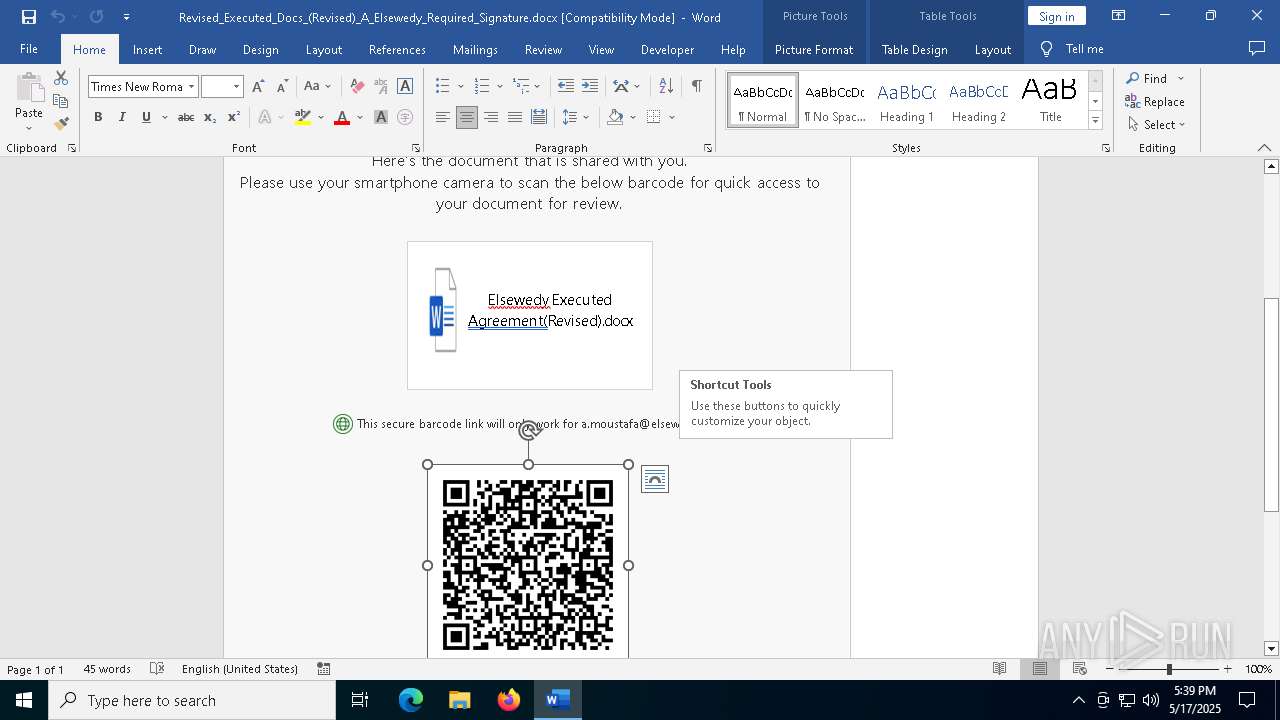
Task: Open the Picture Format tab
Action: (814, 49)
